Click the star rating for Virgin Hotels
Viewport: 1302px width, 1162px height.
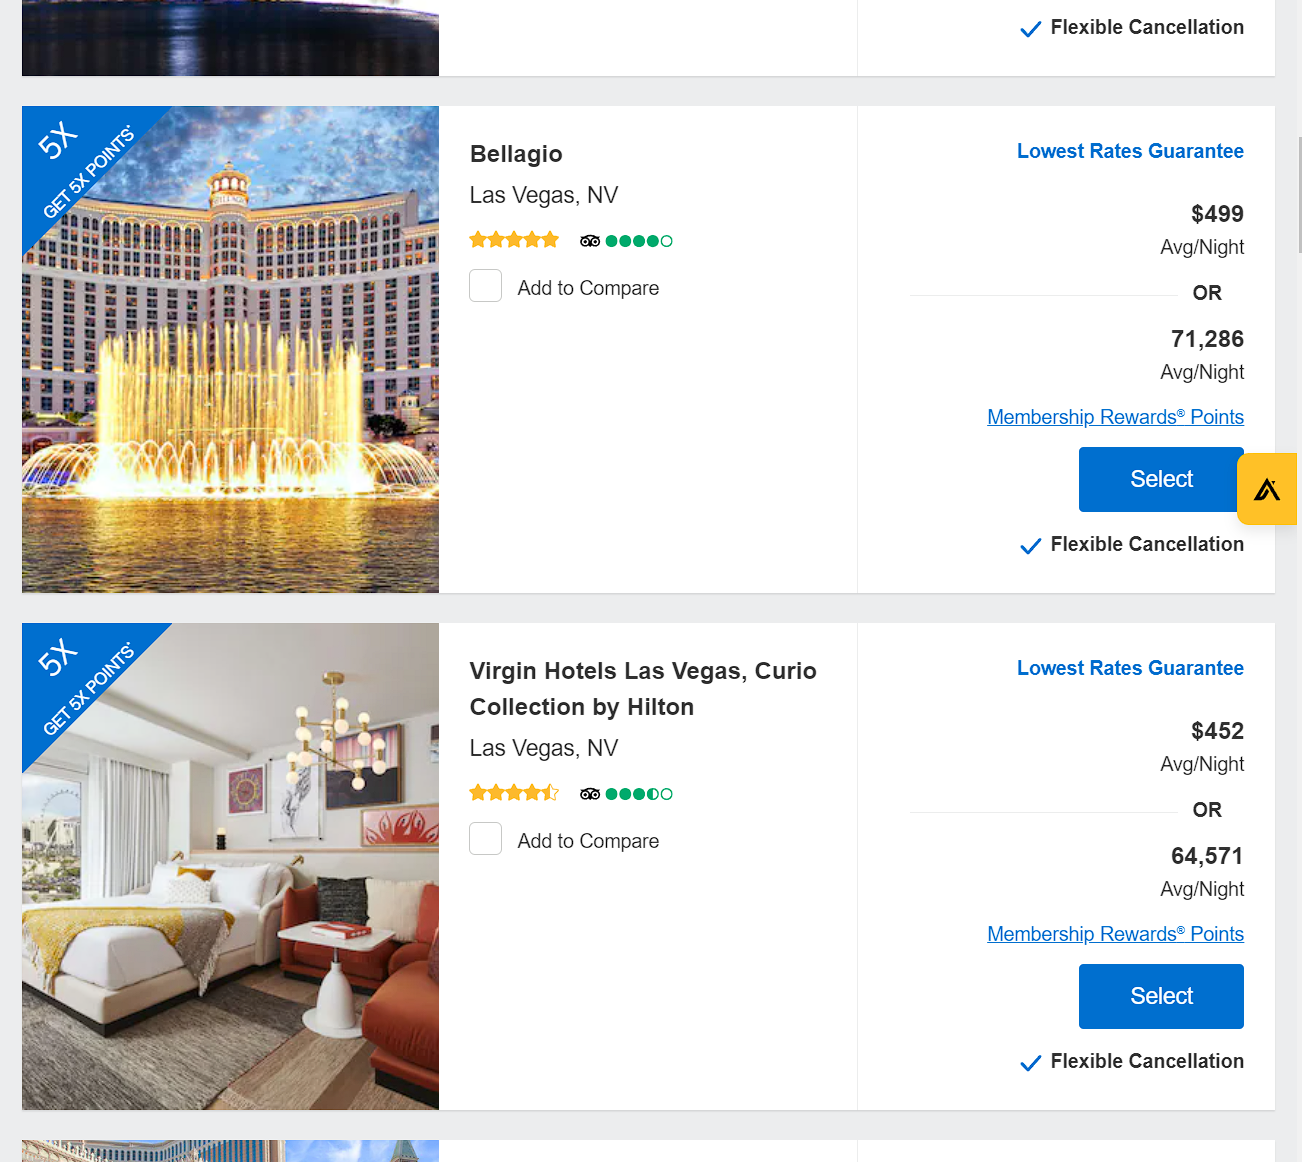point(513,792)
